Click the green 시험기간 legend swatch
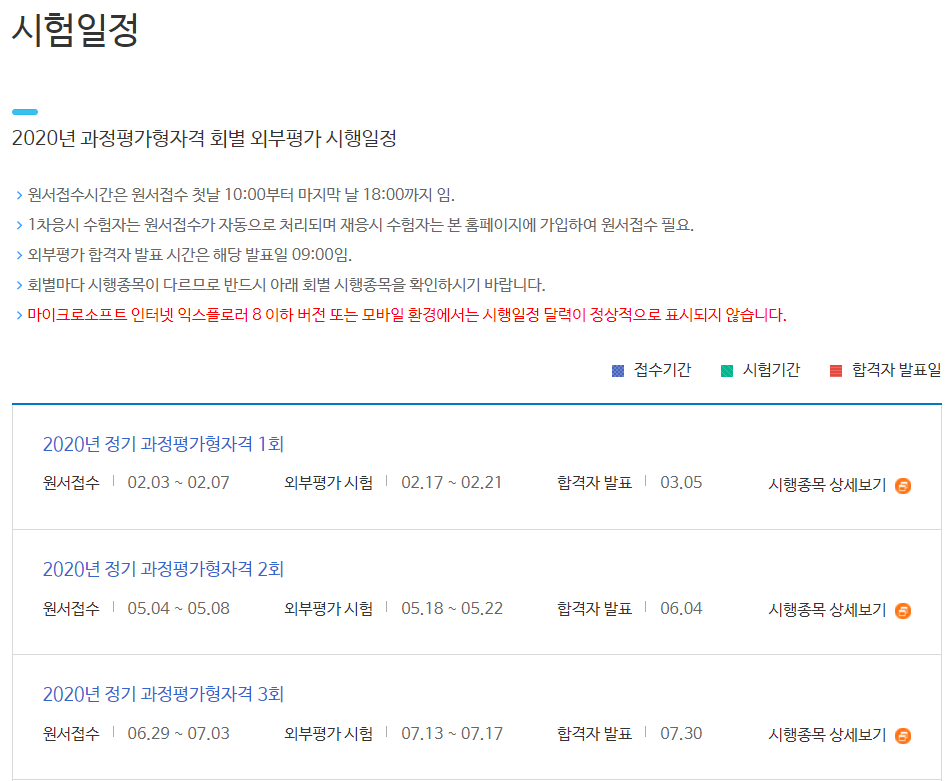950x781 pixels. click(x=726, y=371)
